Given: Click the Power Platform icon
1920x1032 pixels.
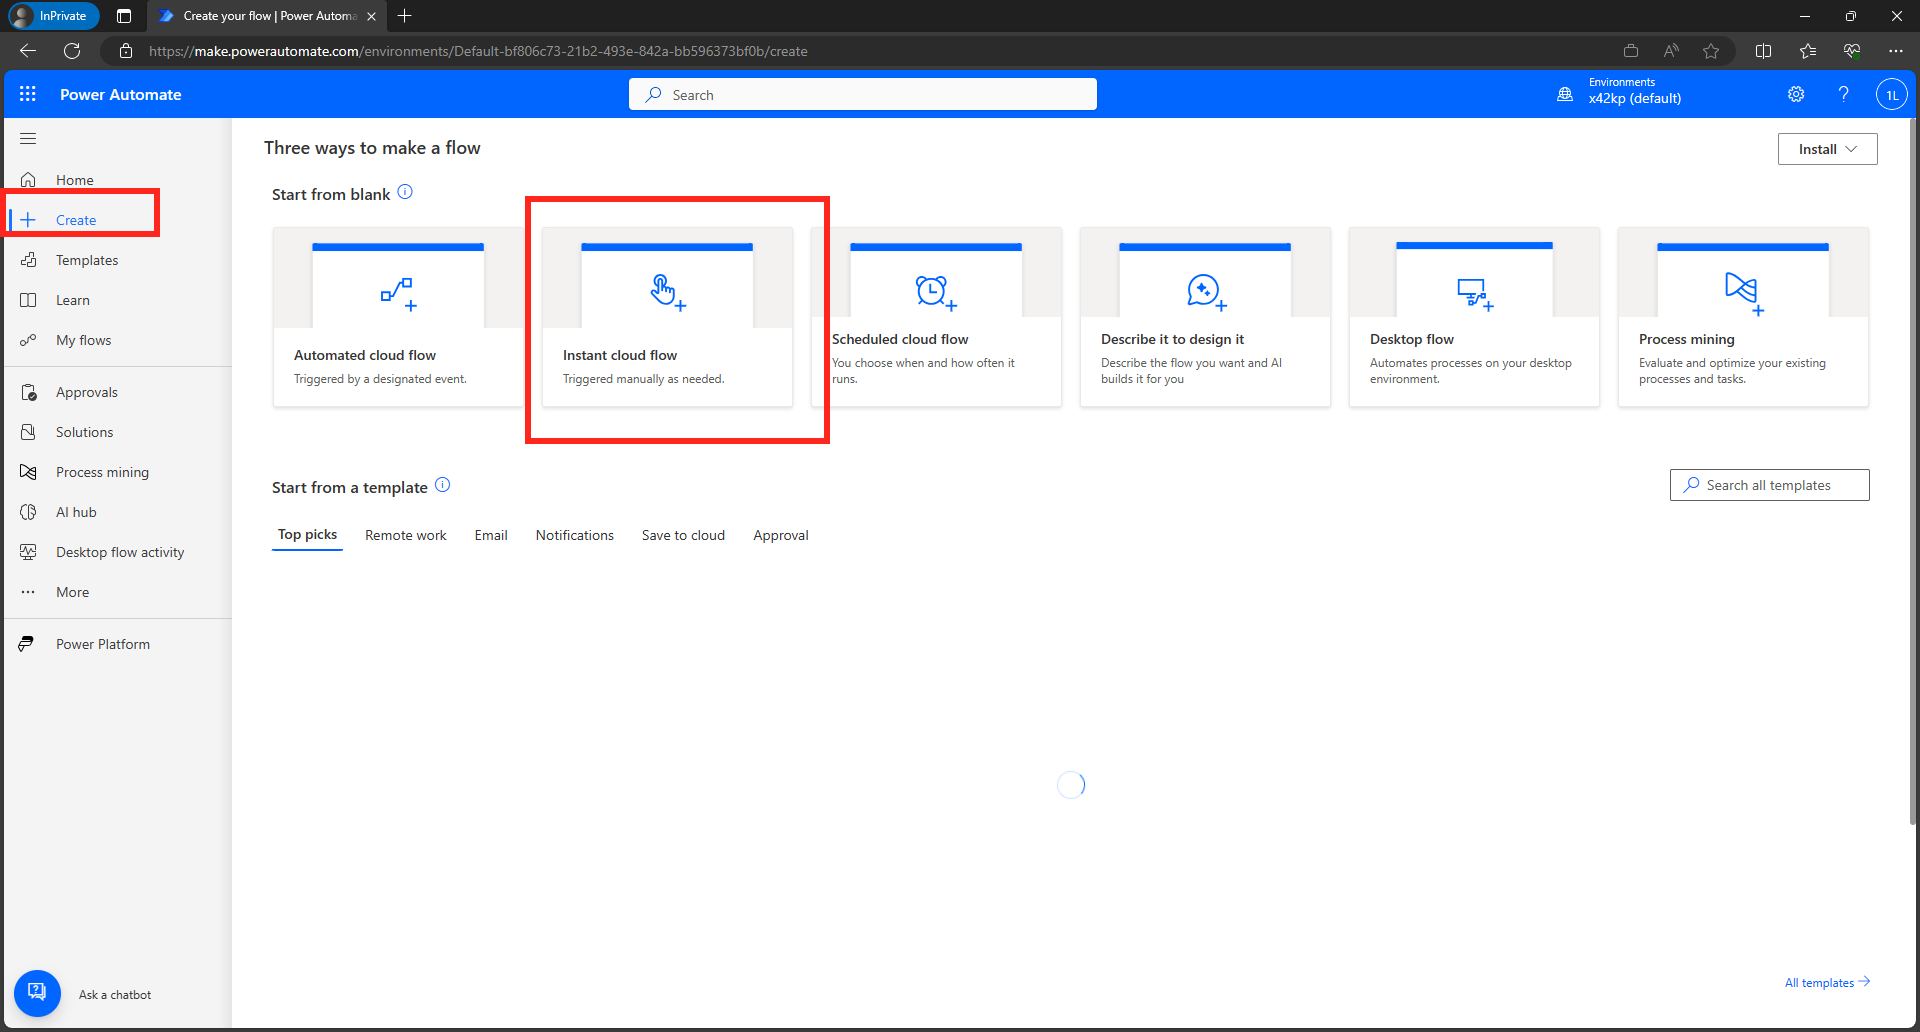Looking at the screenshot, I should 27,644.
